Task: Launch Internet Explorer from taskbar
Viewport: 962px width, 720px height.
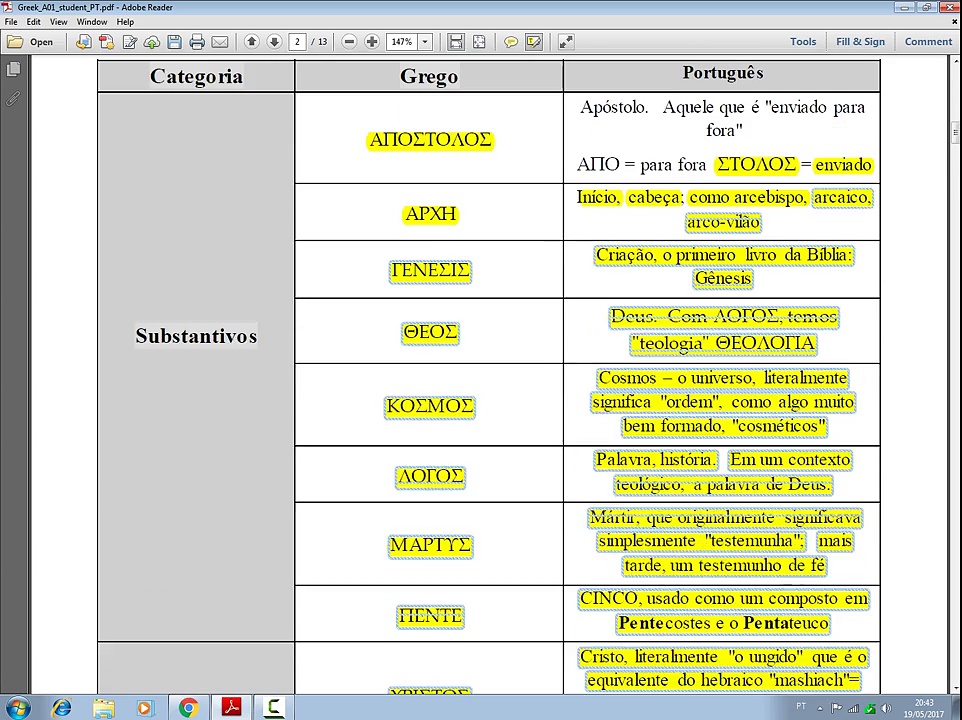Action: 62,707
